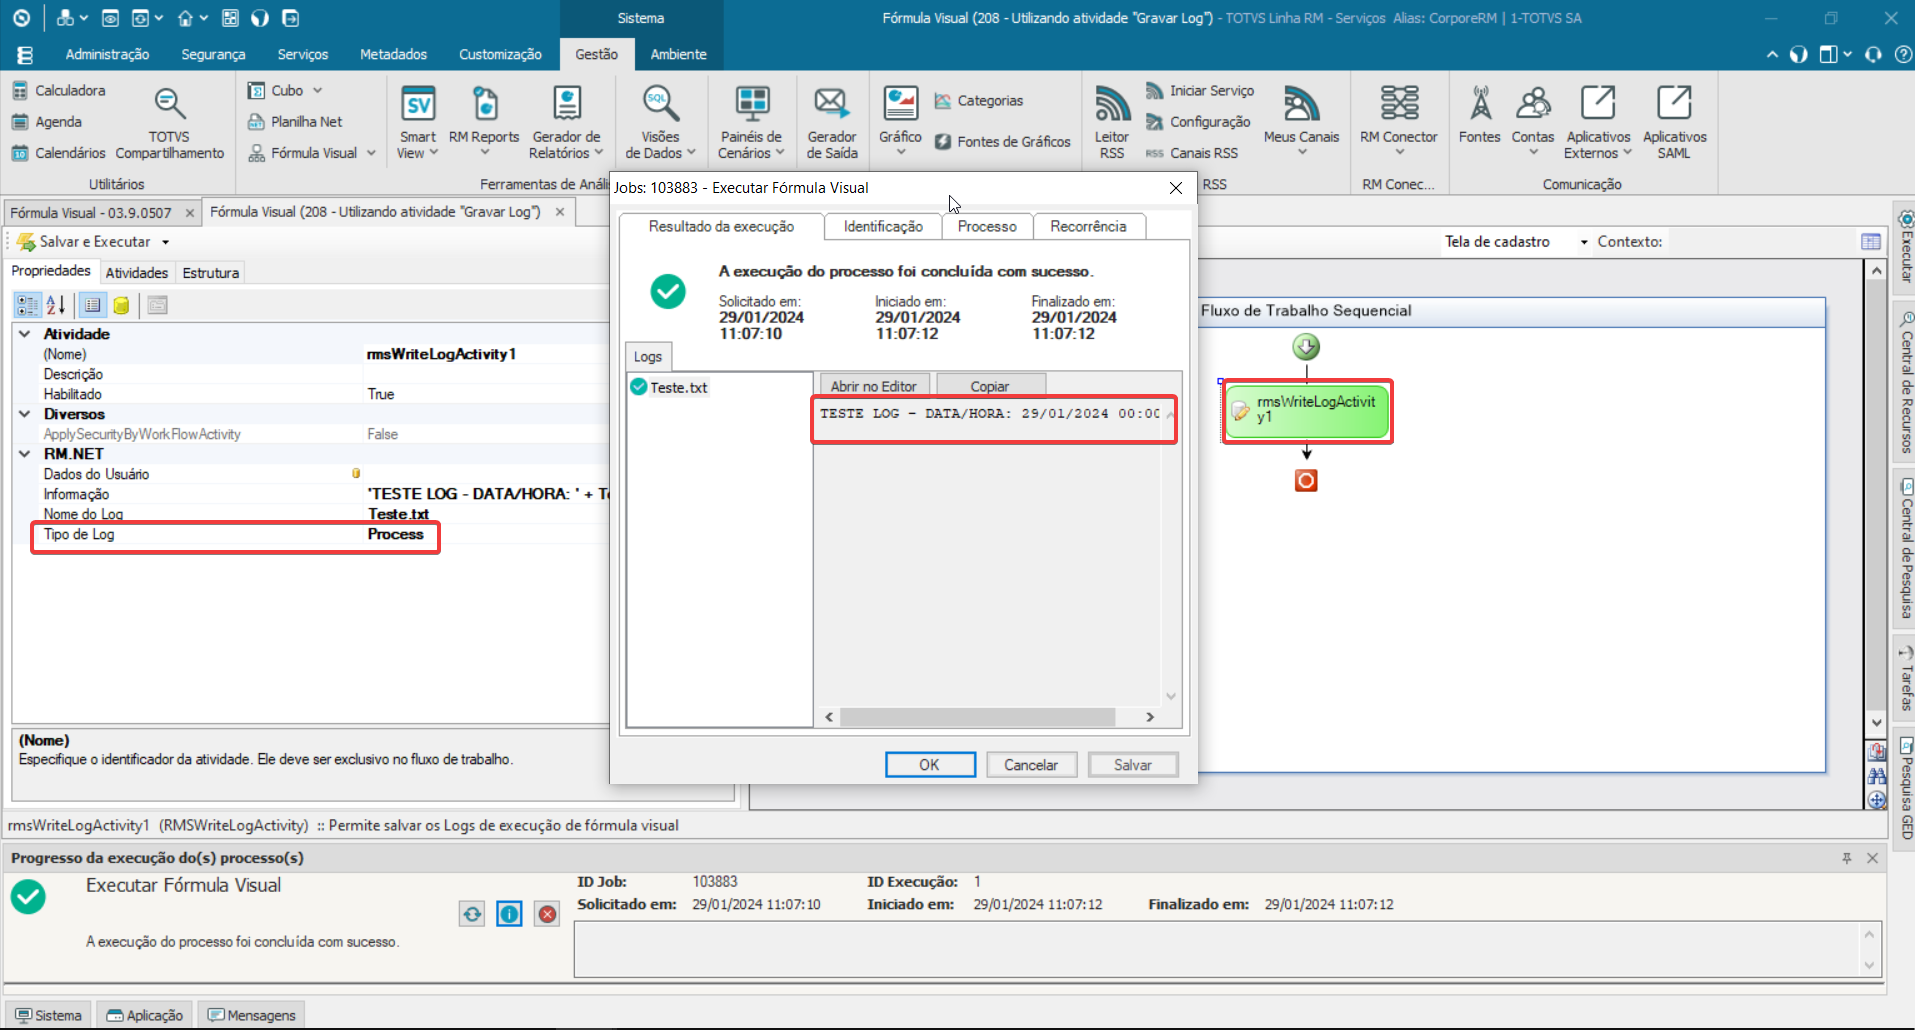Open Fontes in Comunicação group
The image size is (1915, 1030).
pyautogui.click(x=1480, y=116)
